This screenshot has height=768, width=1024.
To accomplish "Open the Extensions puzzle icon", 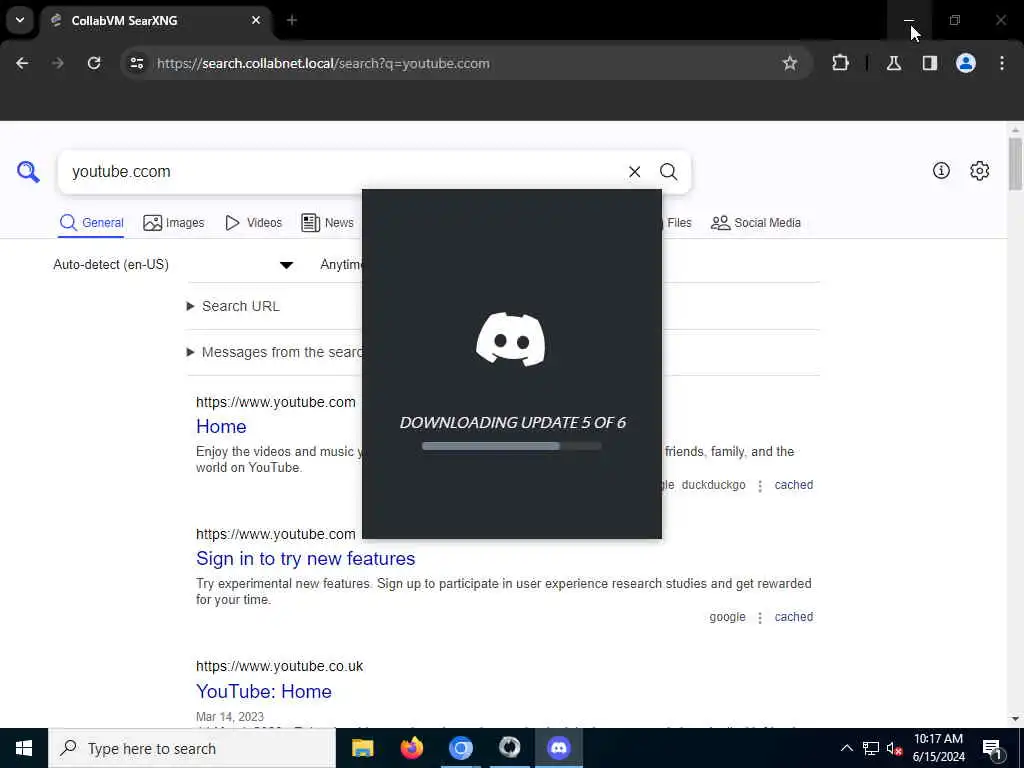I will point(840,63).
